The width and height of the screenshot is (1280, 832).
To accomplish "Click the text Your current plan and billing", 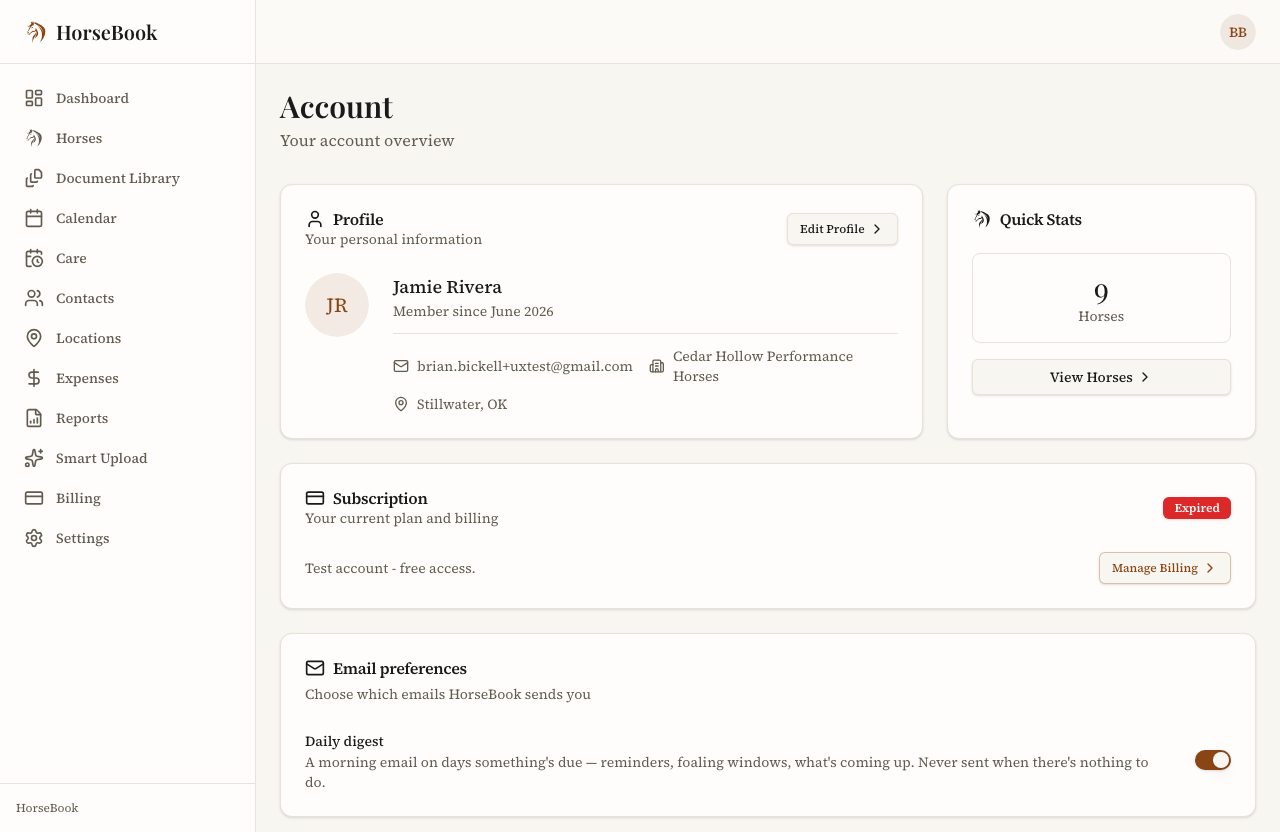I will click(401, 518).
